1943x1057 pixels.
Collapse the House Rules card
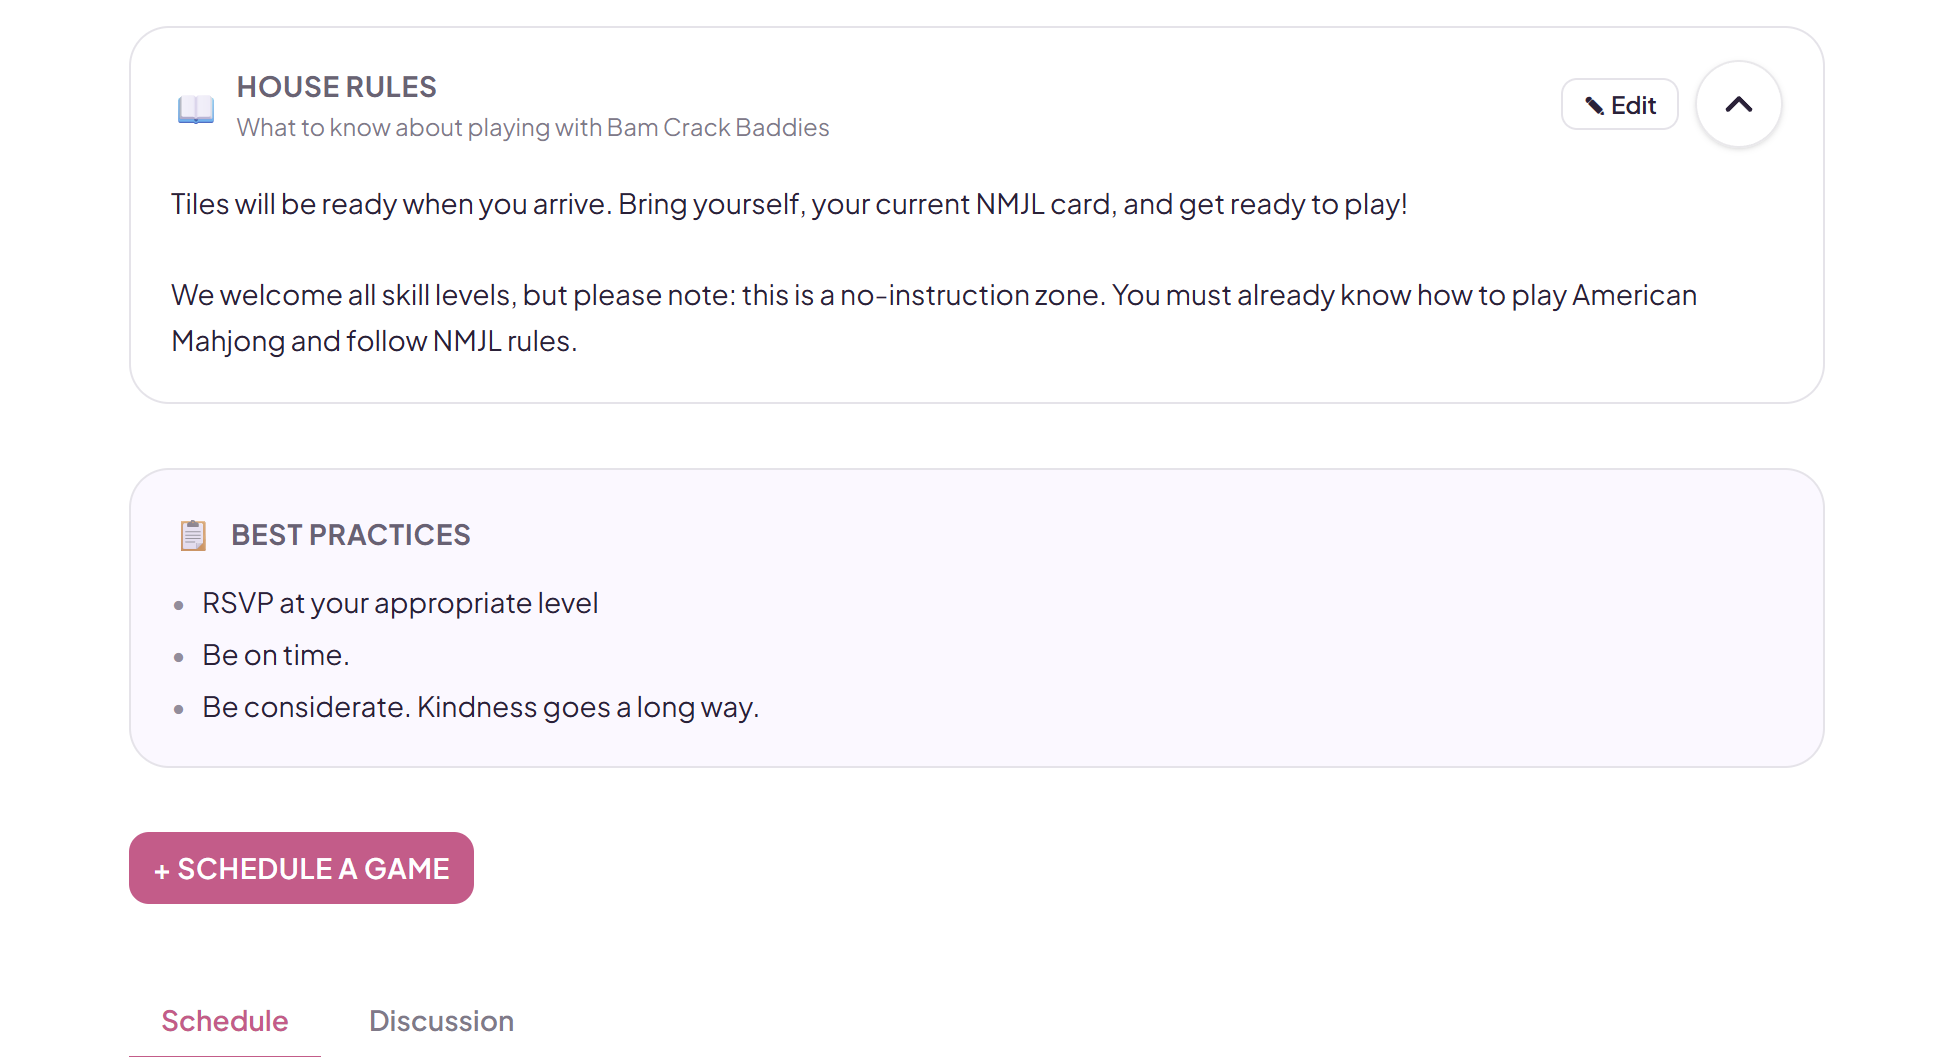pos(1738,105)
